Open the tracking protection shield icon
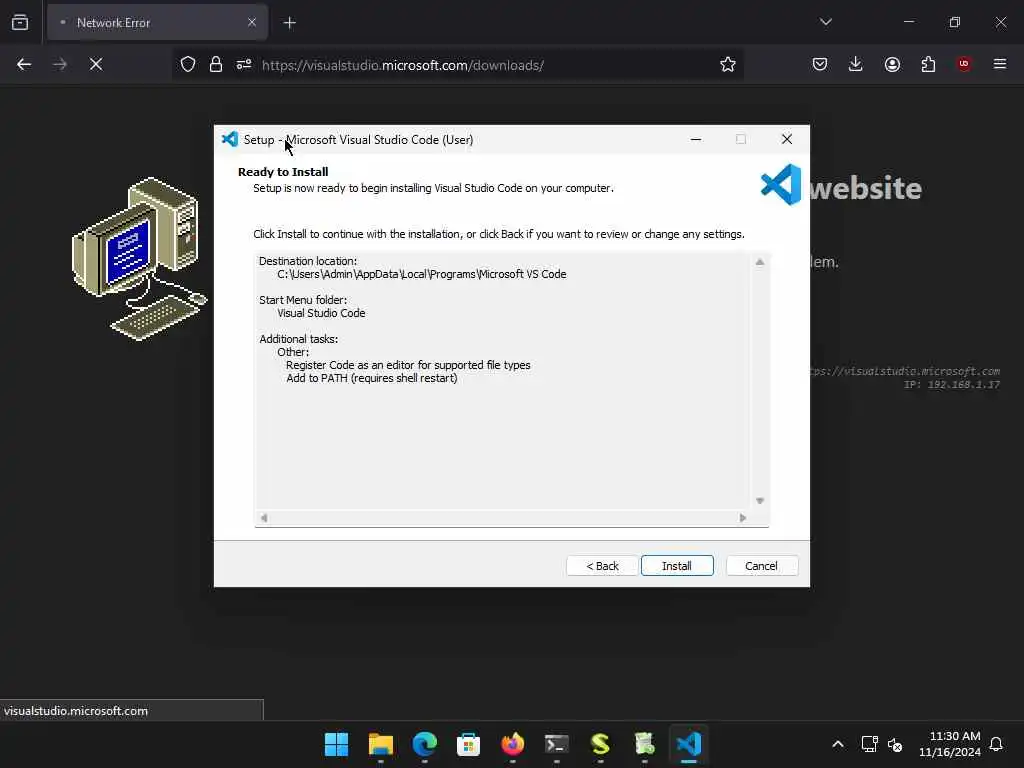Viewport: 1024px width, 768px height. pos(188,64)
